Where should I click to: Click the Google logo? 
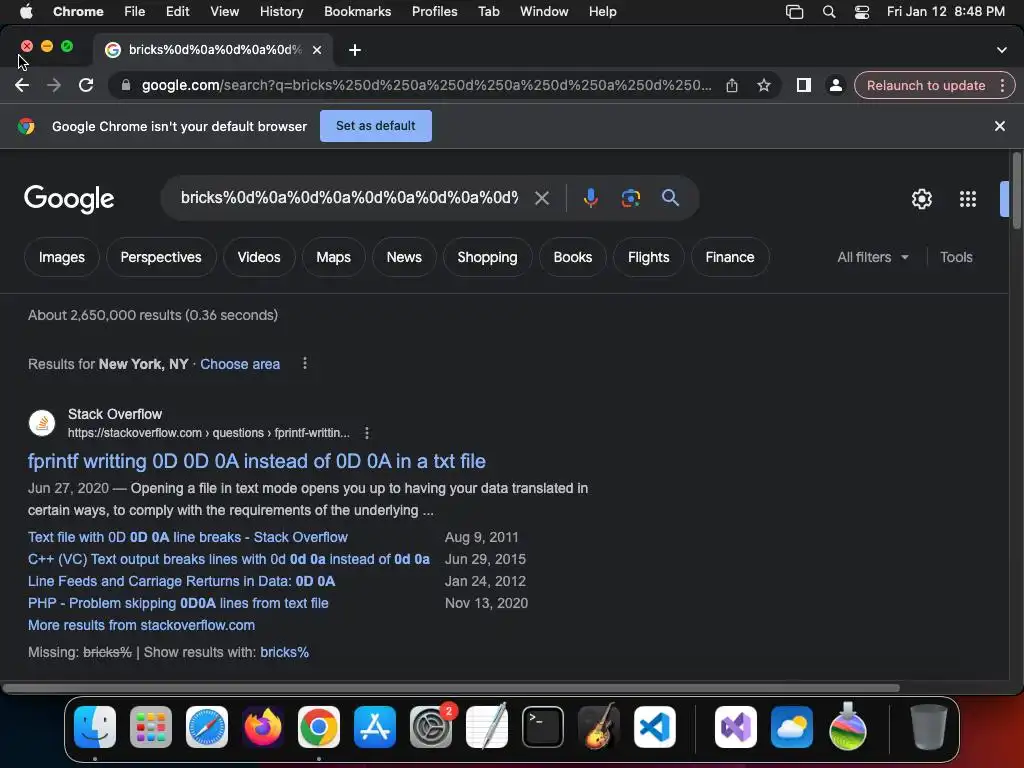coord(69,199)
